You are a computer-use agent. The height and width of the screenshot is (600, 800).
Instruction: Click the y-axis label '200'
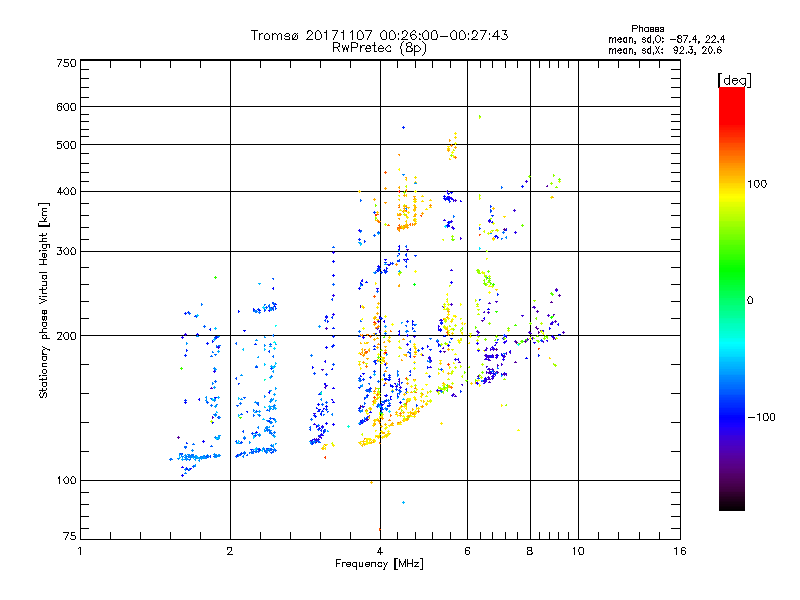[x=66, y=336]
